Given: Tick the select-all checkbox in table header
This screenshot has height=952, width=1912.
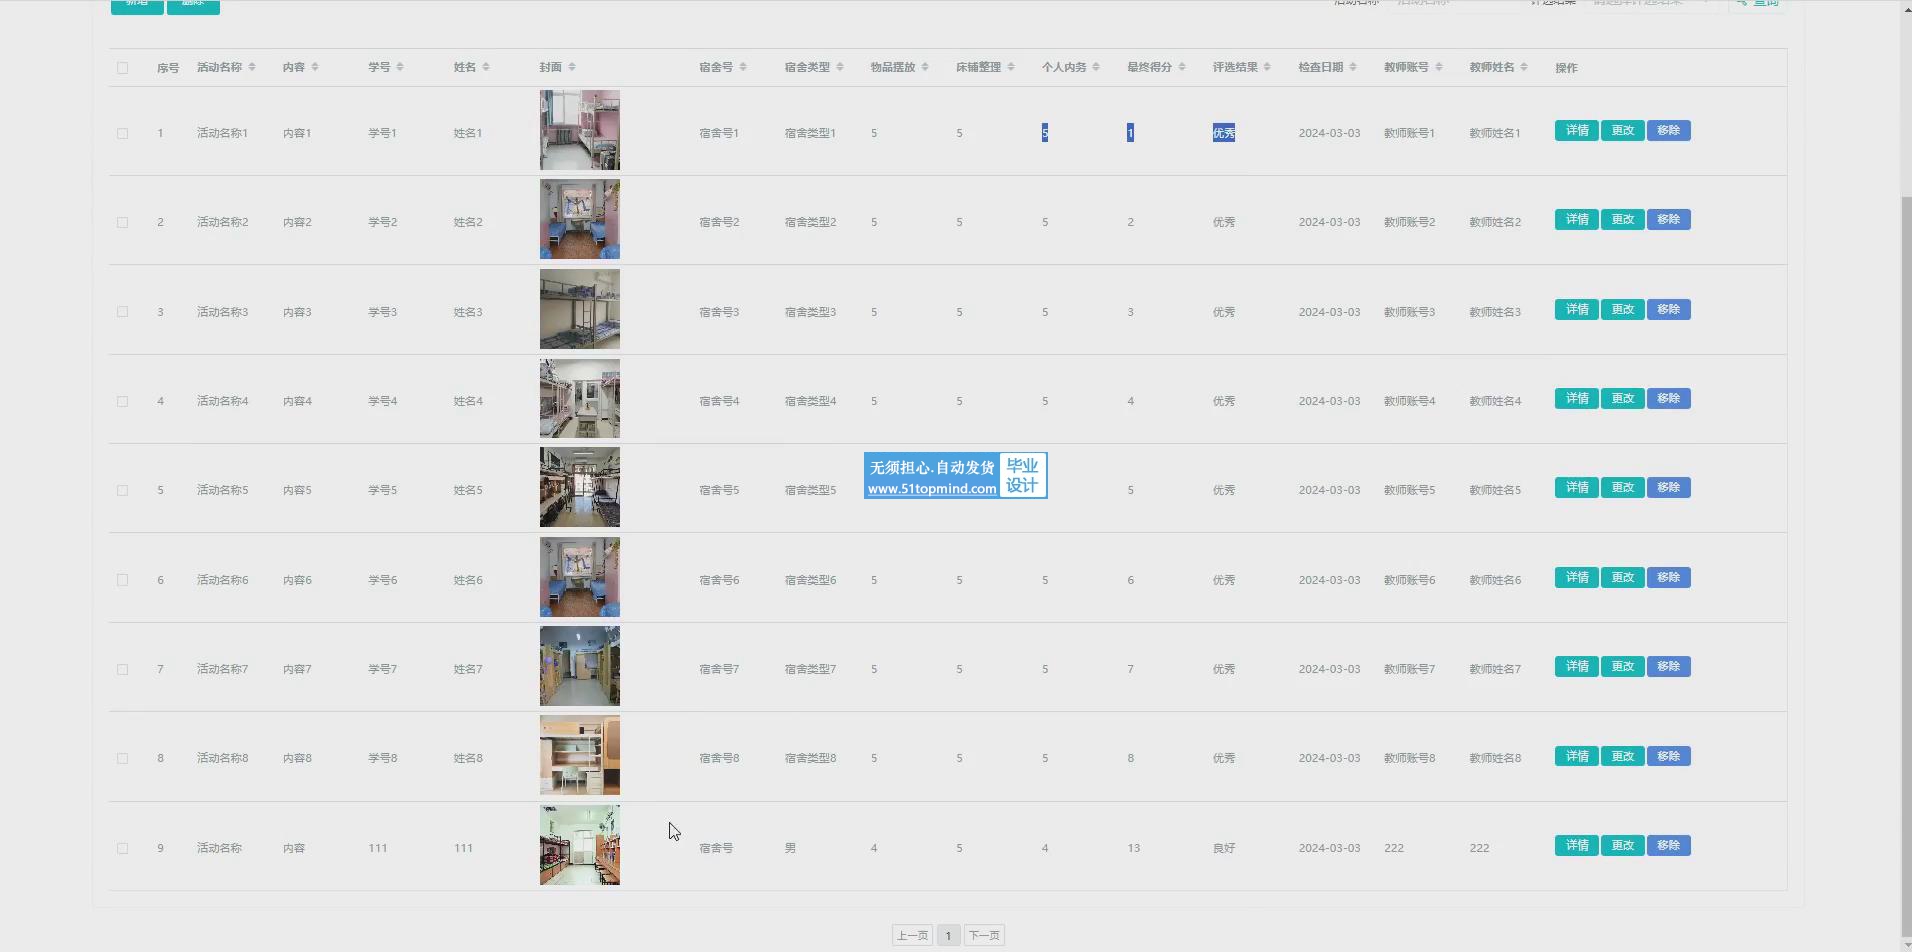Looking at the screenshot, I should coord(123,68).
